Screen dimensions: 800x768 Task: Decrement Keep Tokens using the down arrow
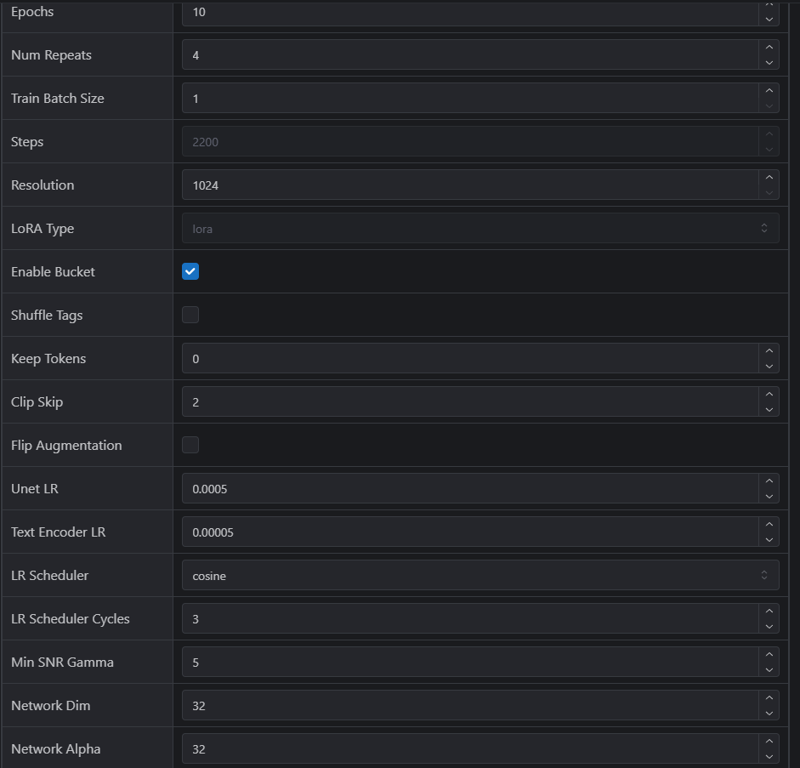pos(768,366)
